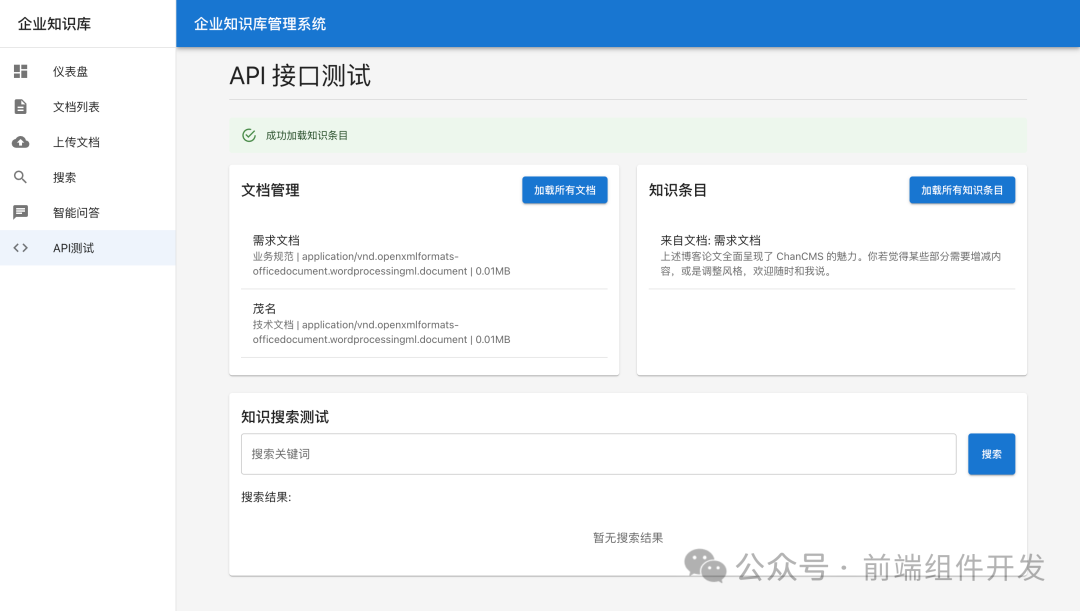The image size is (1080, 611).
Task: Select the magnifier icon for 搜索
Action: 20,176
